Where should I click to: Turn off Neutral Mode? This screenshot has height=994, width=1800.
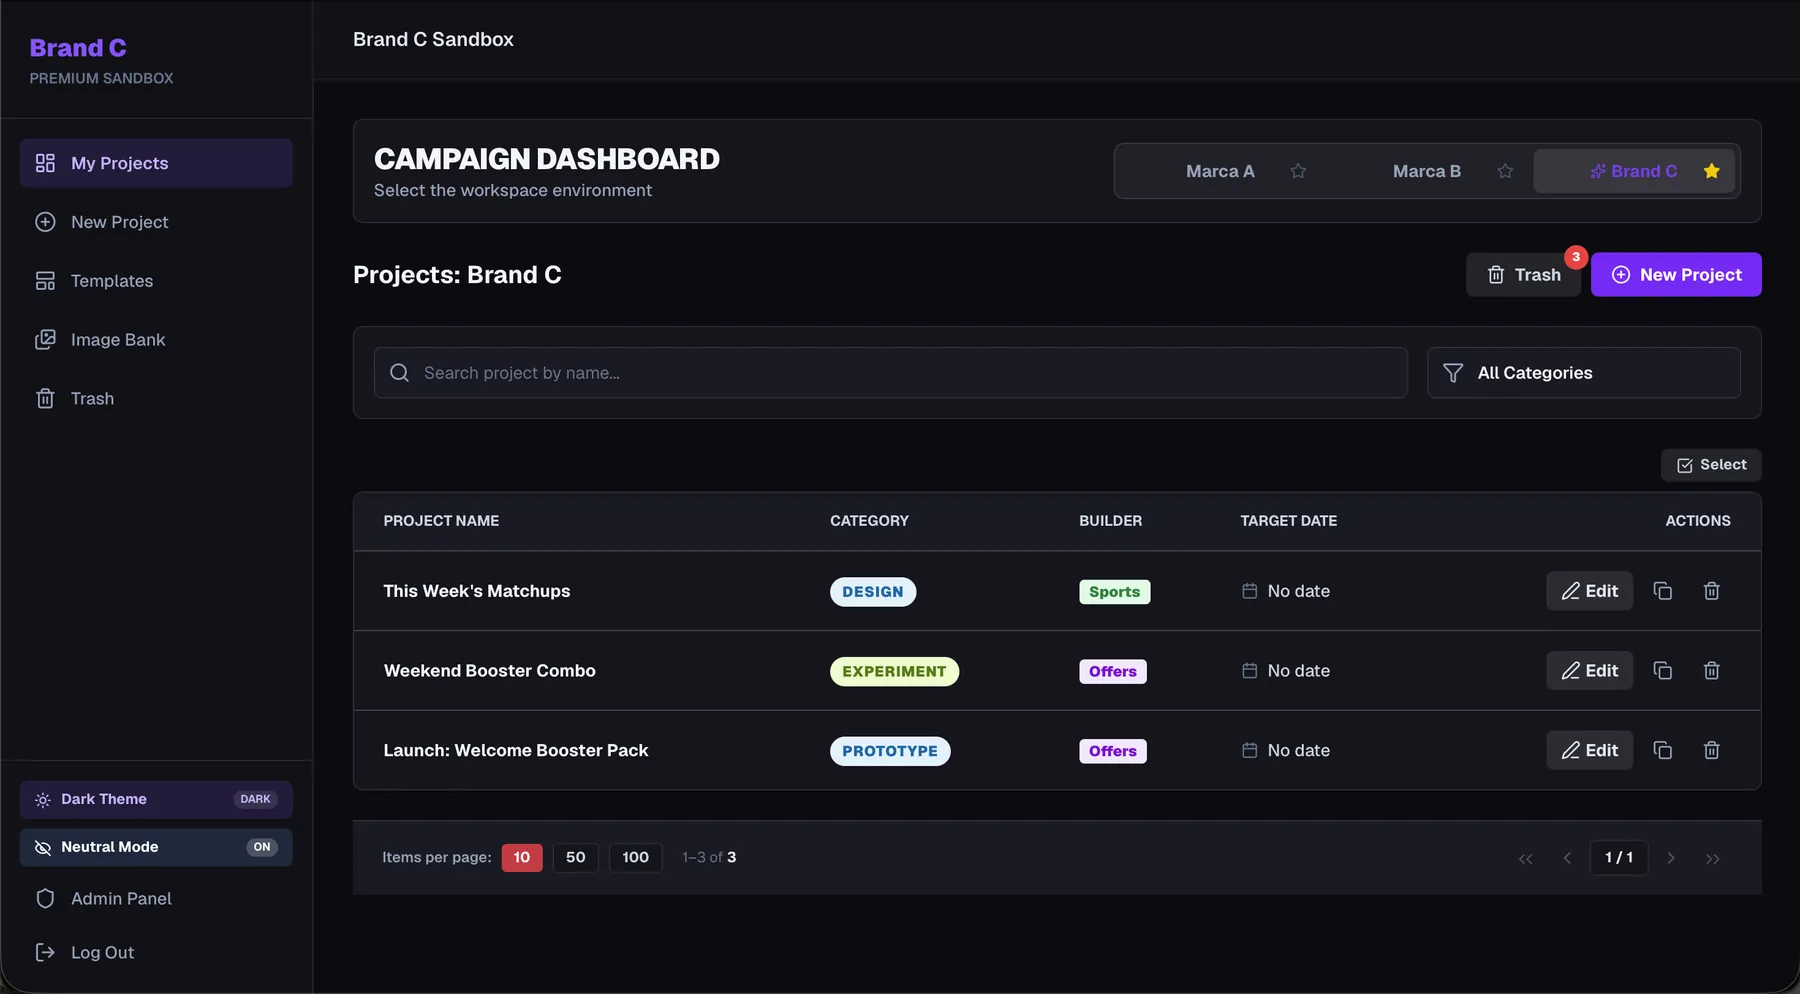tap(156, 847)
